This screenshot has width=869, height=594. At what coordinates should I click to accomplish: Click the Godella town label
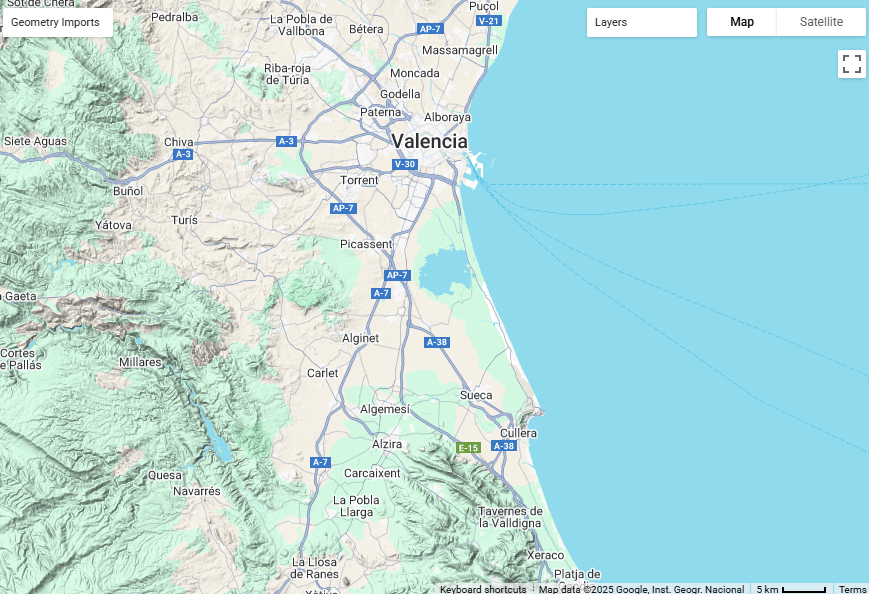point(400,94)
